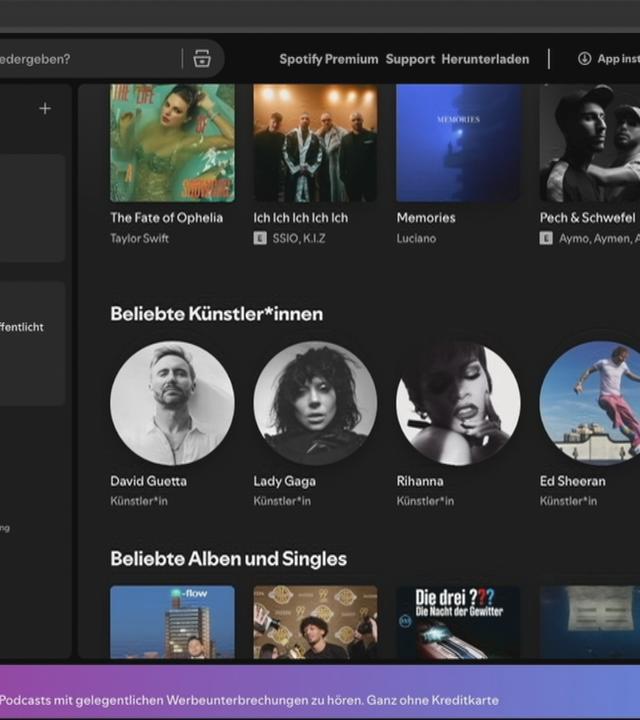Select the Memories album by Luciano
The width and height of the screenshot is (640, 720).
459,143
